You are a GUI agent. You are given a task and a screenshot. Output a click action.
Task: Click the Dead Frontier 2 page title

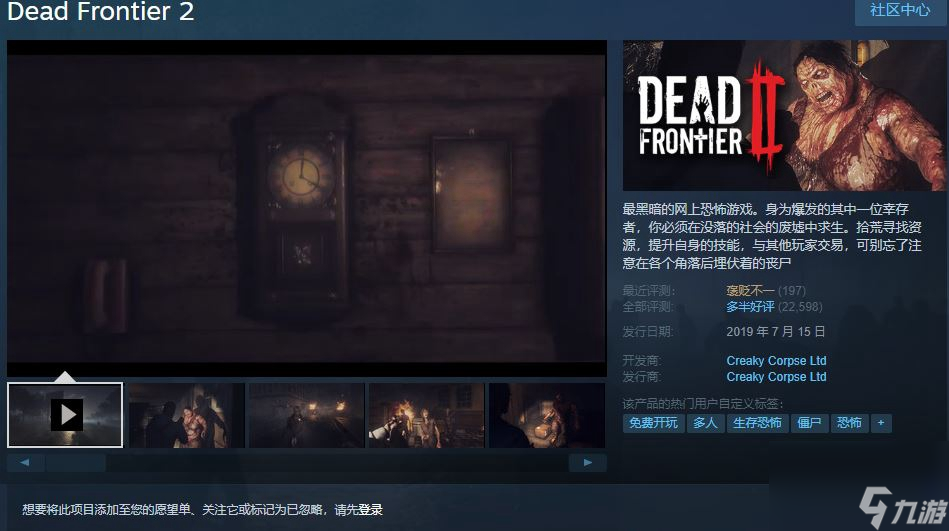point(100,12)
